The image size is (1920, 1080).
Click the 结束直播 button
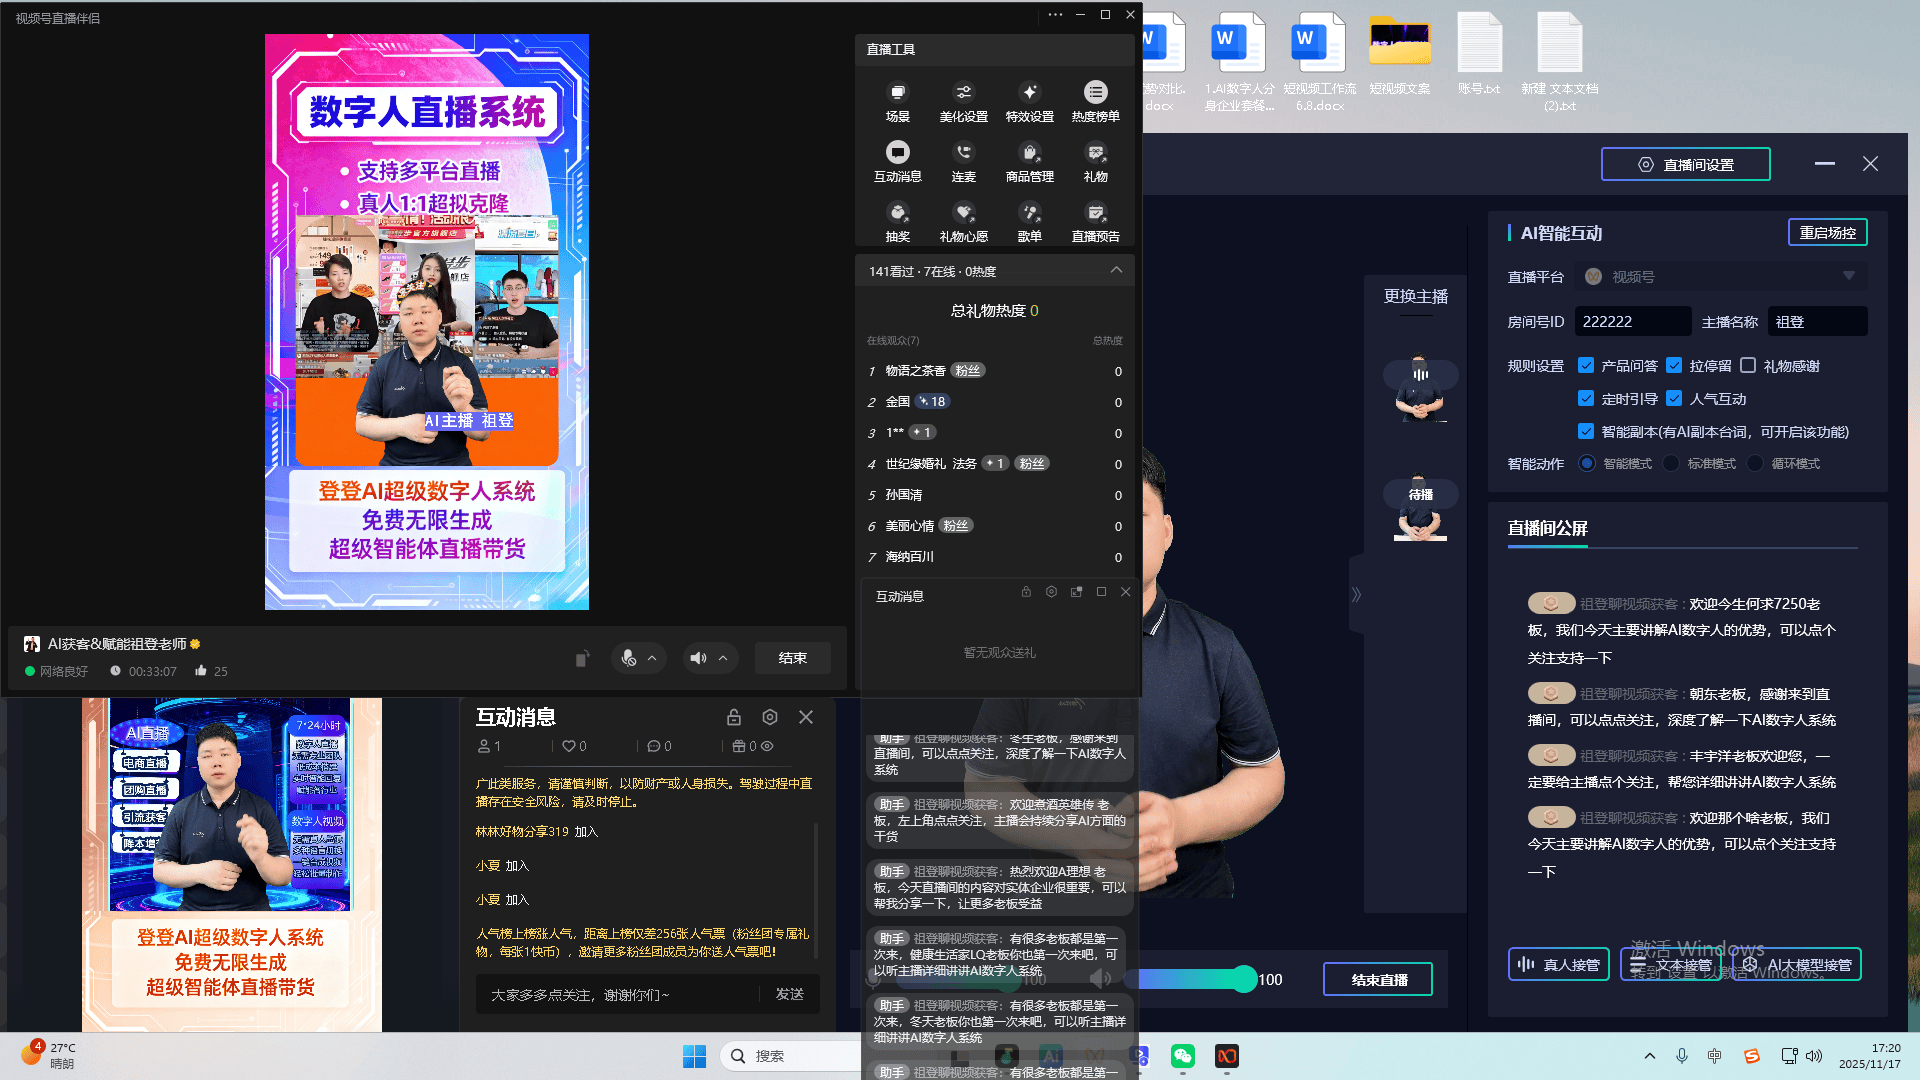(1378, 980)
